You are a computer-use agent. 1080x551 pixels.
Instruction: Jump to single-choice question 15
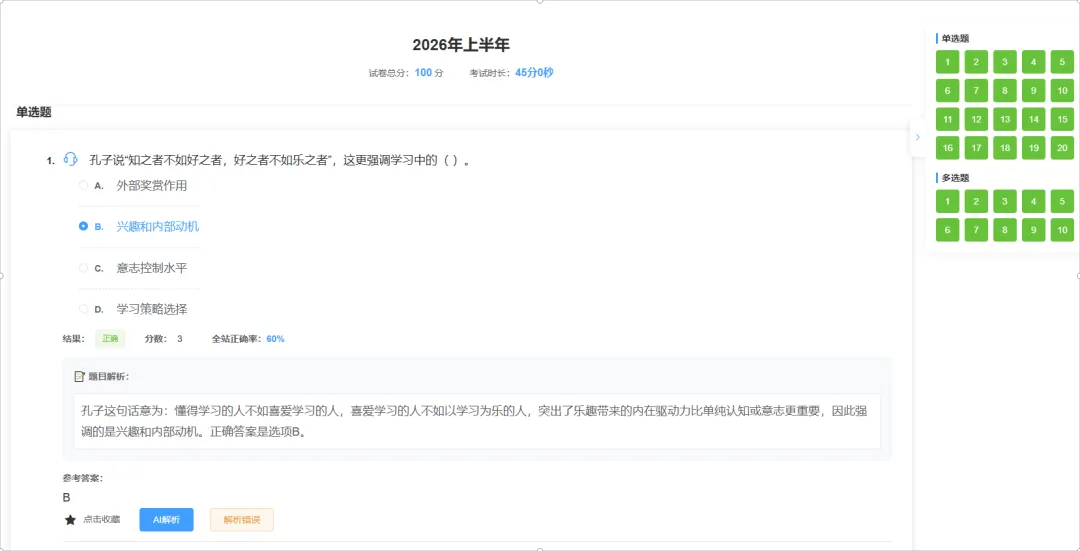coord(1062,119)
